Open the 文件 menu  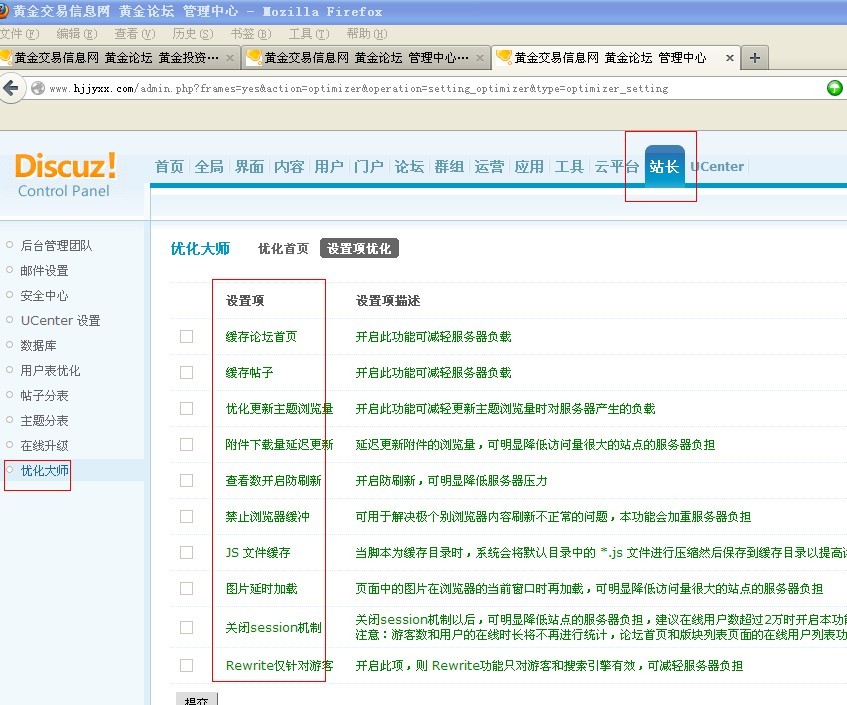tap(19, 34)
